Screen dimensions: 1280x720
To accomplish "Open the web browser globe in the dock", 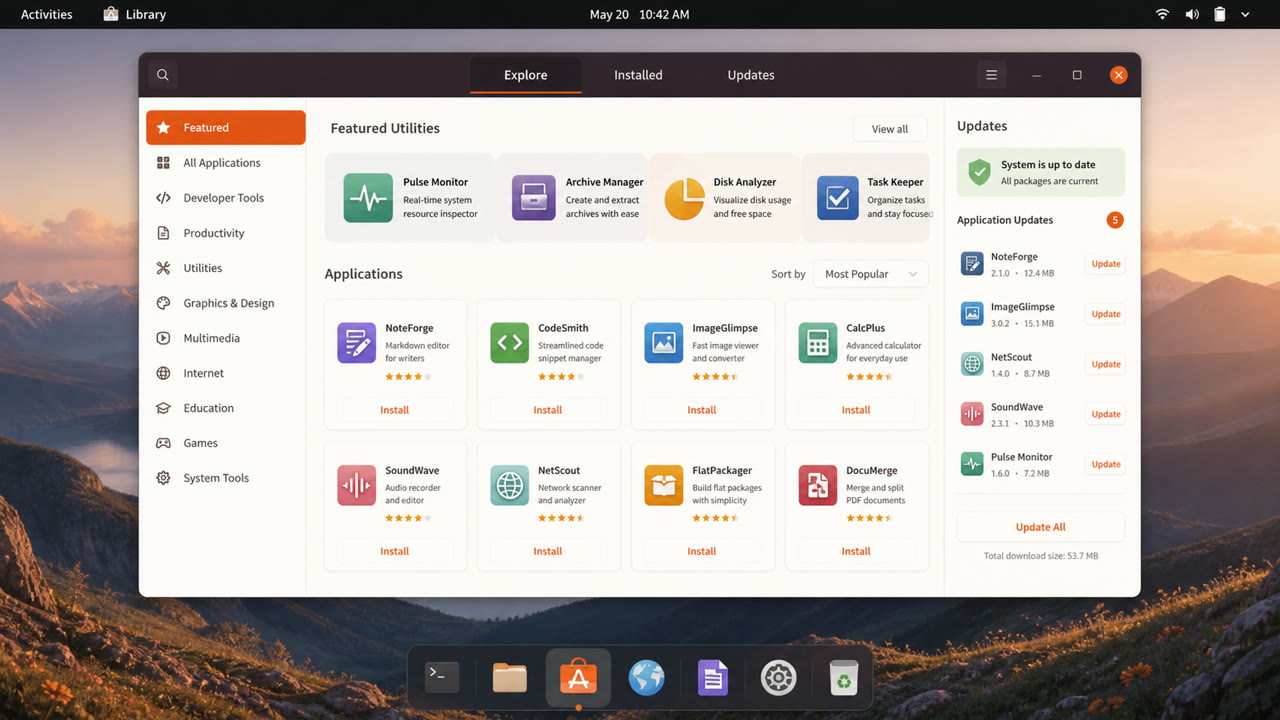I will 646,678.
